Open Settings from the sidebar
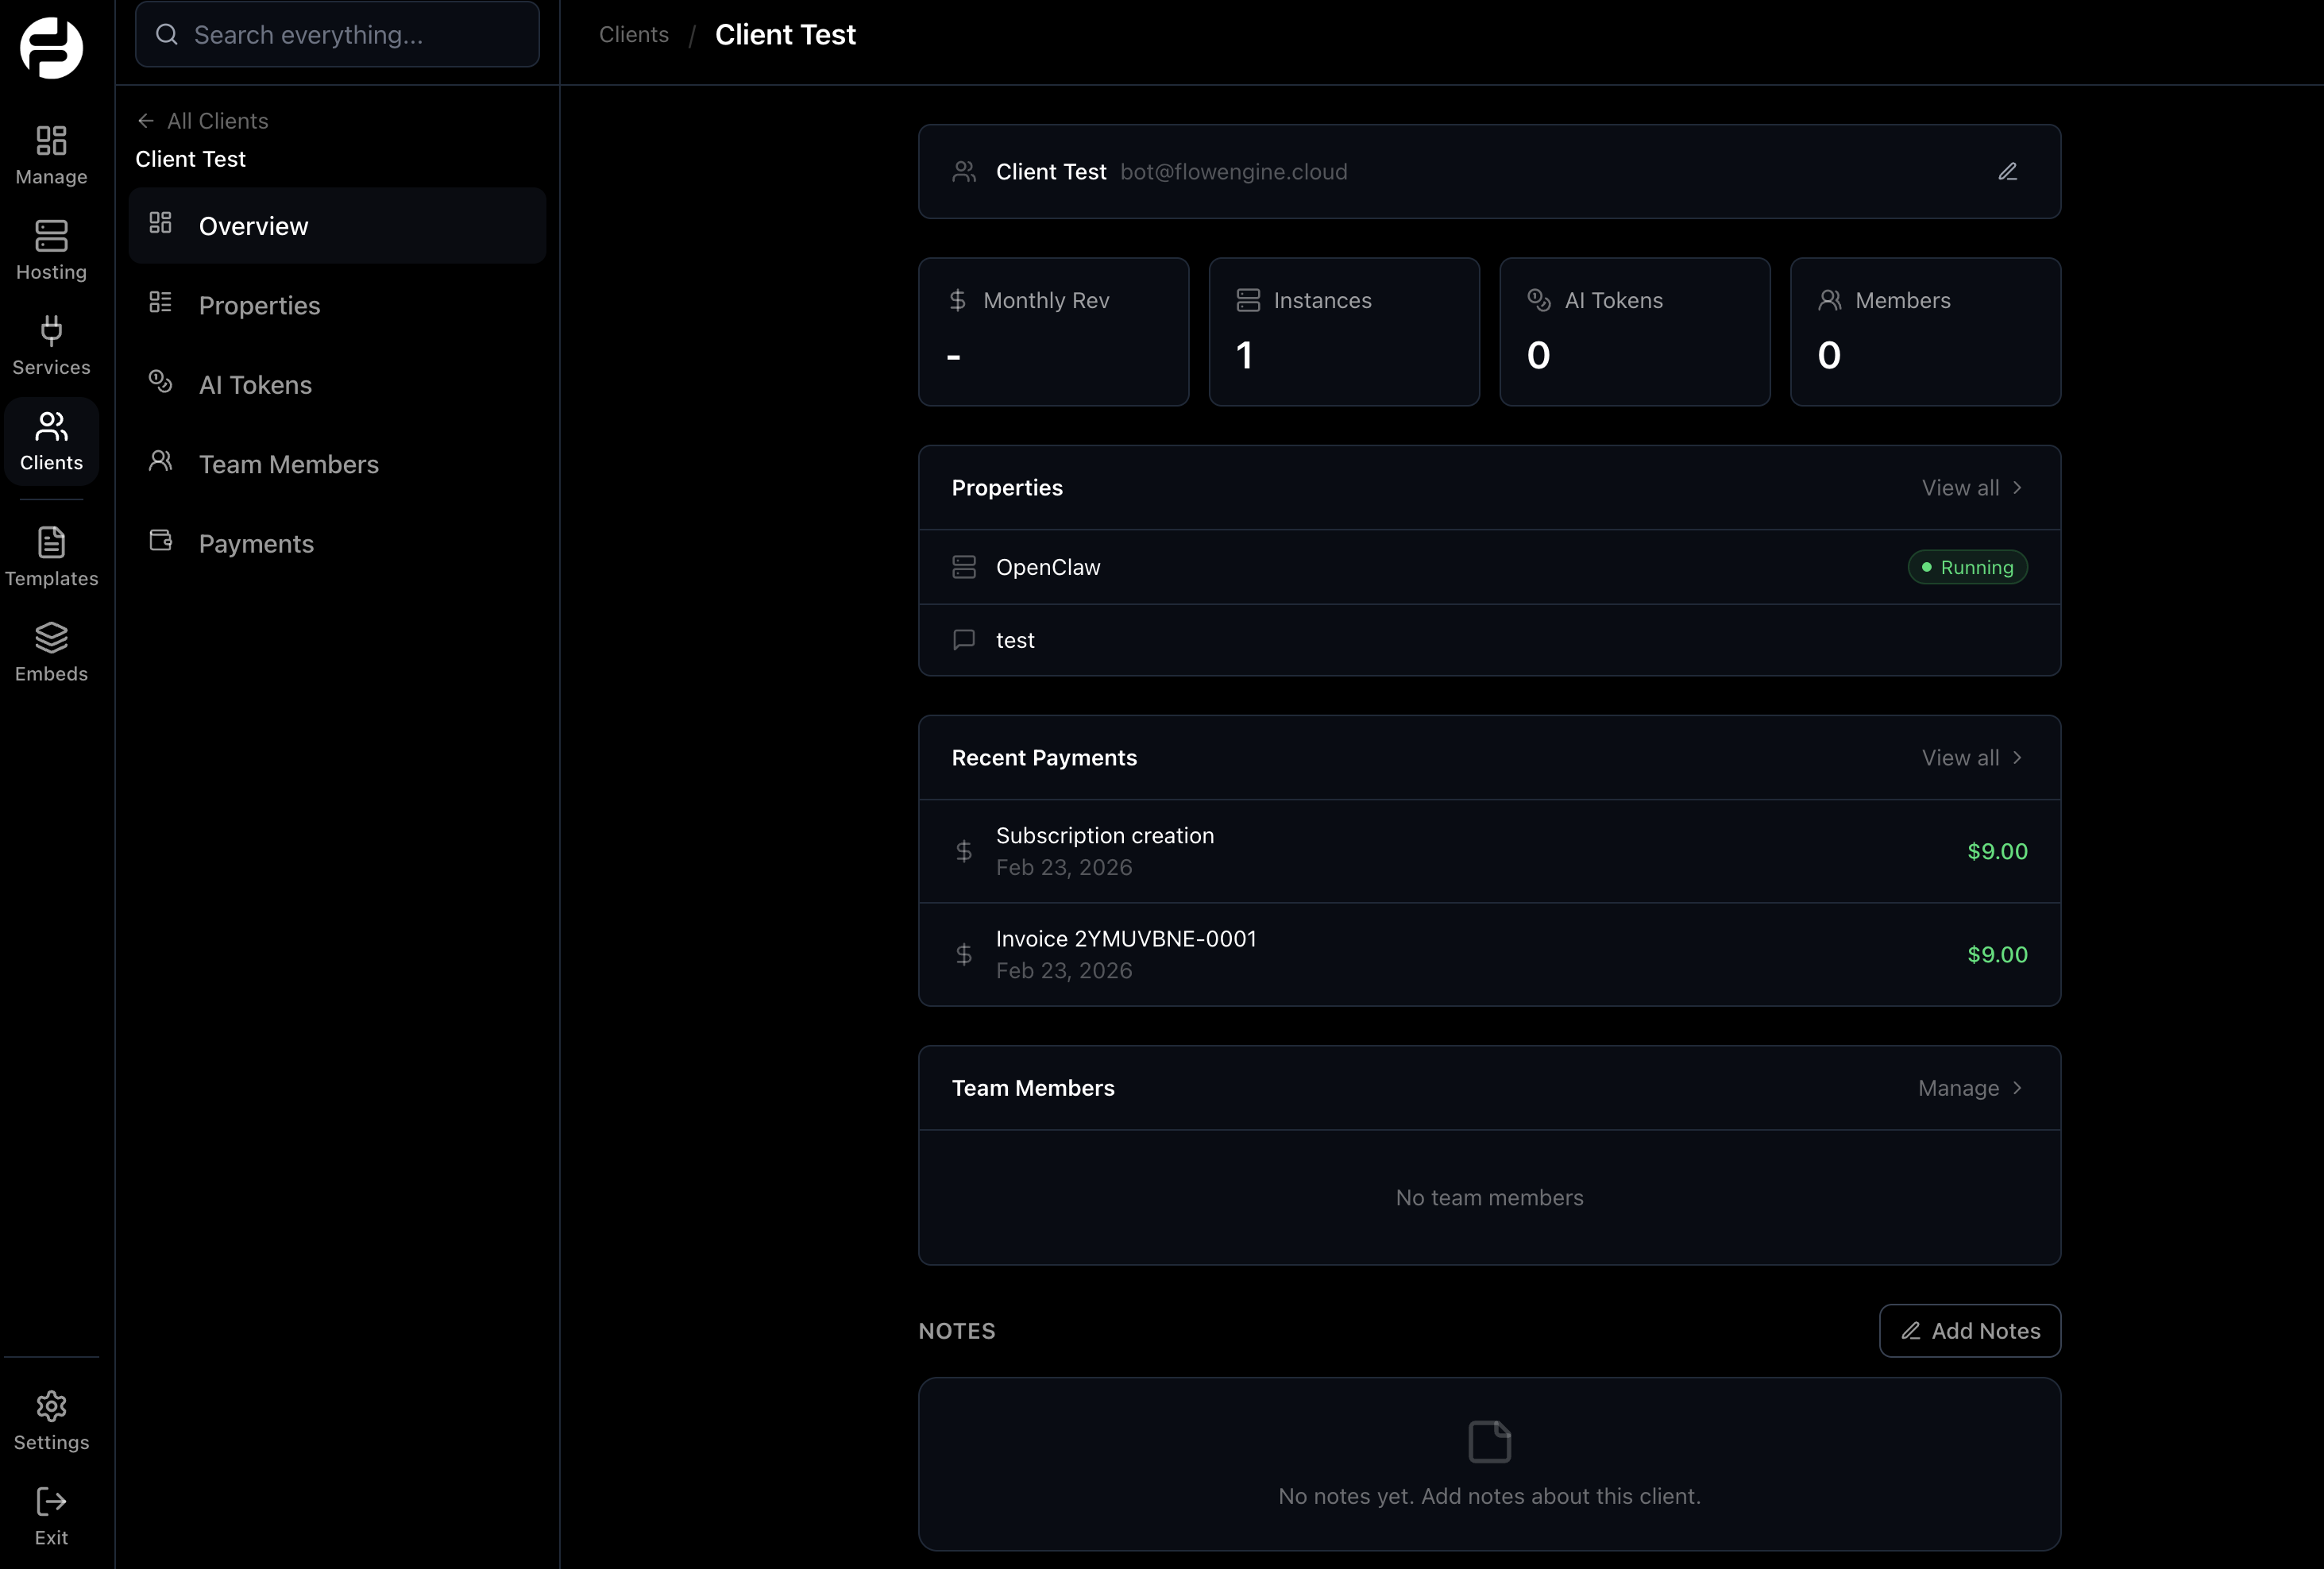The width and height of the screenshot is (2324, 1569). pos(51,1420)
